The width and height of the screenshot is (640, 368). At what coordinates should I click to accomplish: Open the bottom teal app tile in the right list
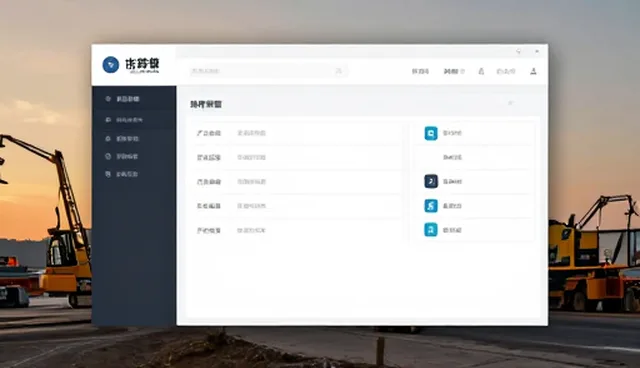pos(431,230)
